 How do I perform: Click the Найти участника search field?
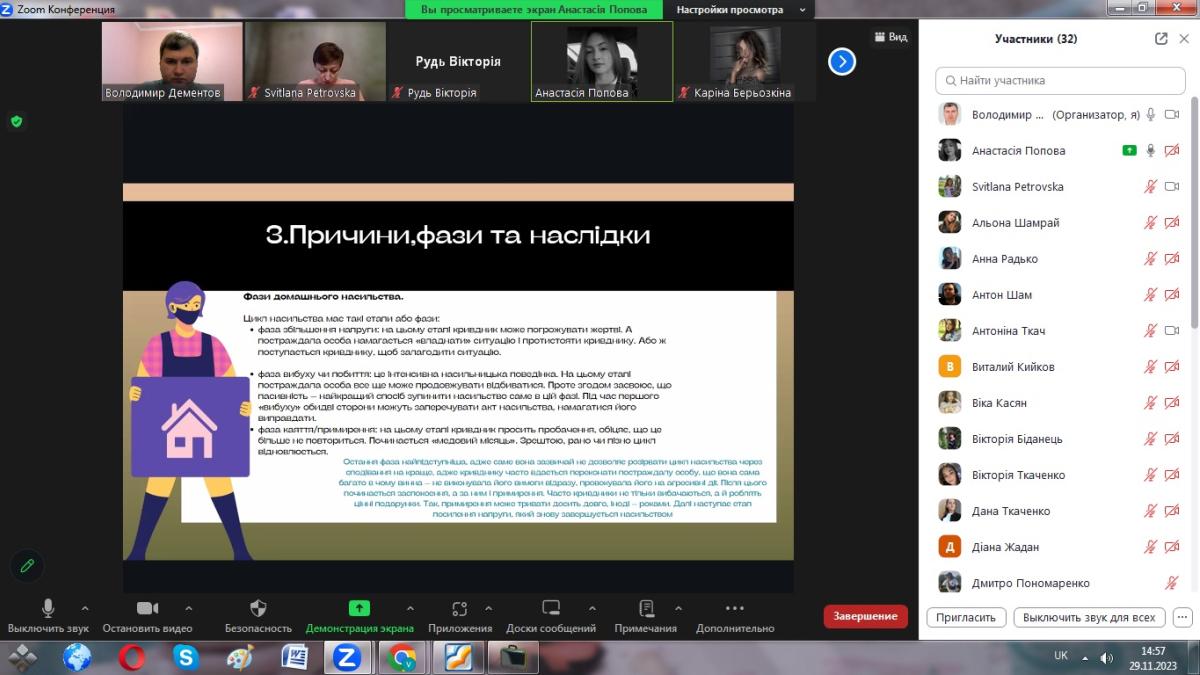click(1060, 80)
